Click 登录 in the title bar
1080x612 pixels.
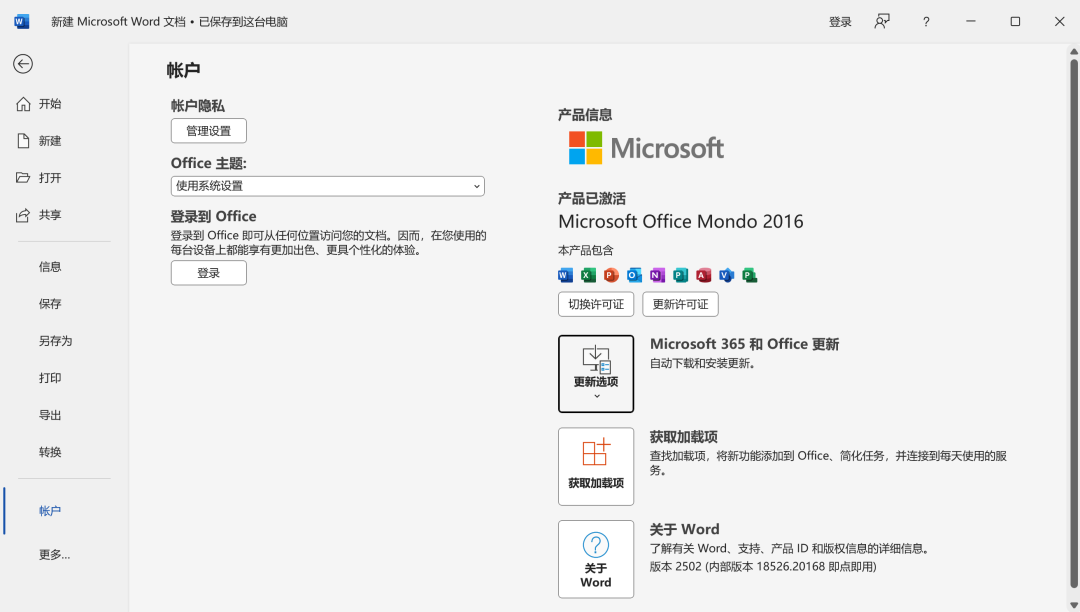[x=840, y=22]
